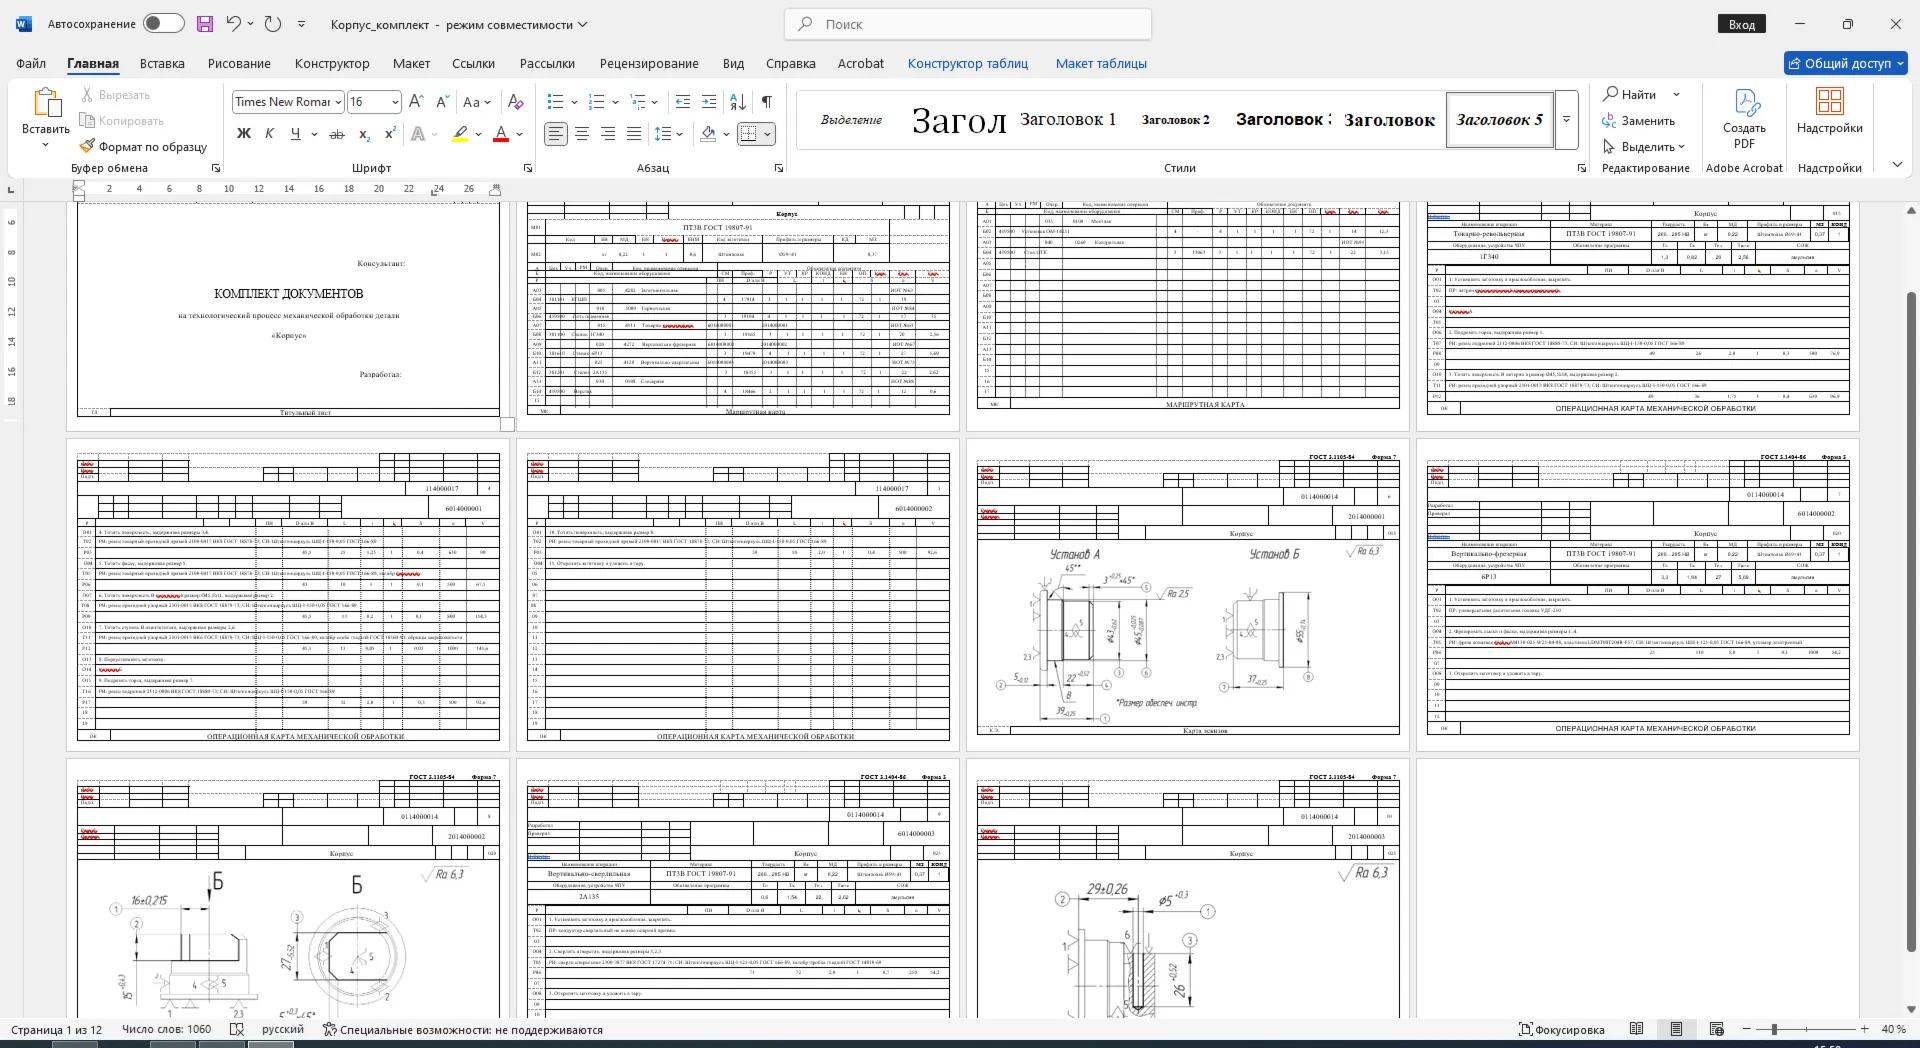The width and height of the screenshot is (1920, 1048).
Task: Click the bulleted list icon
Action: [556, 102]
